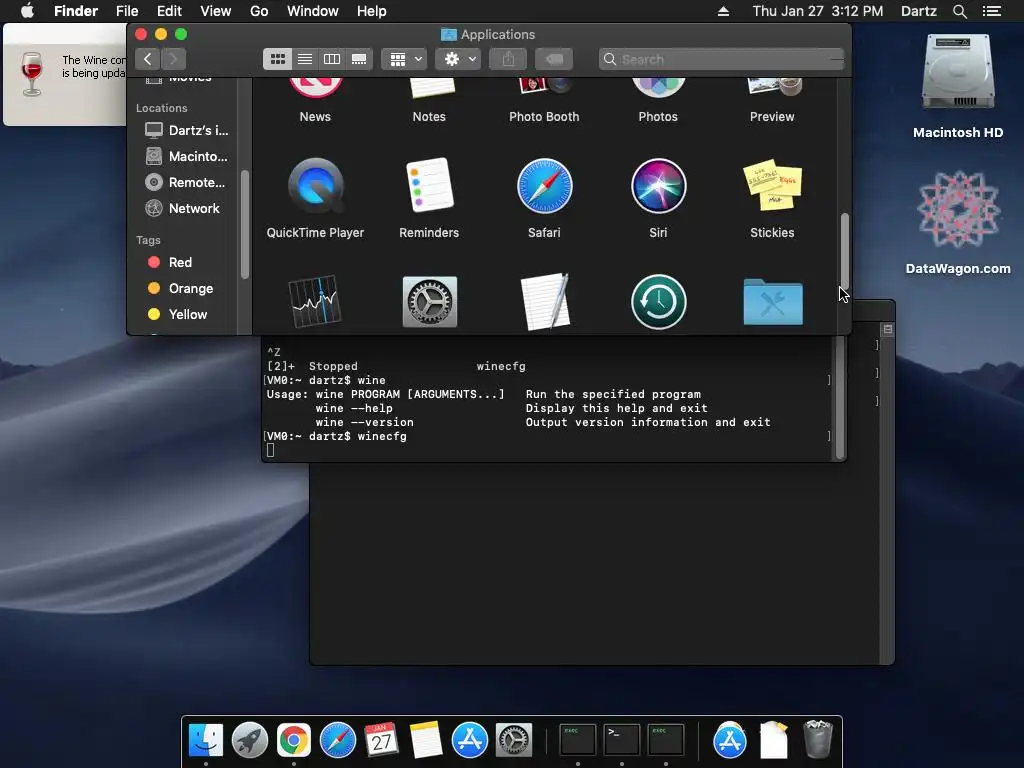Open the Finder menu
1024x768 pixels.
pyautogui.click(x=76, y=11)
